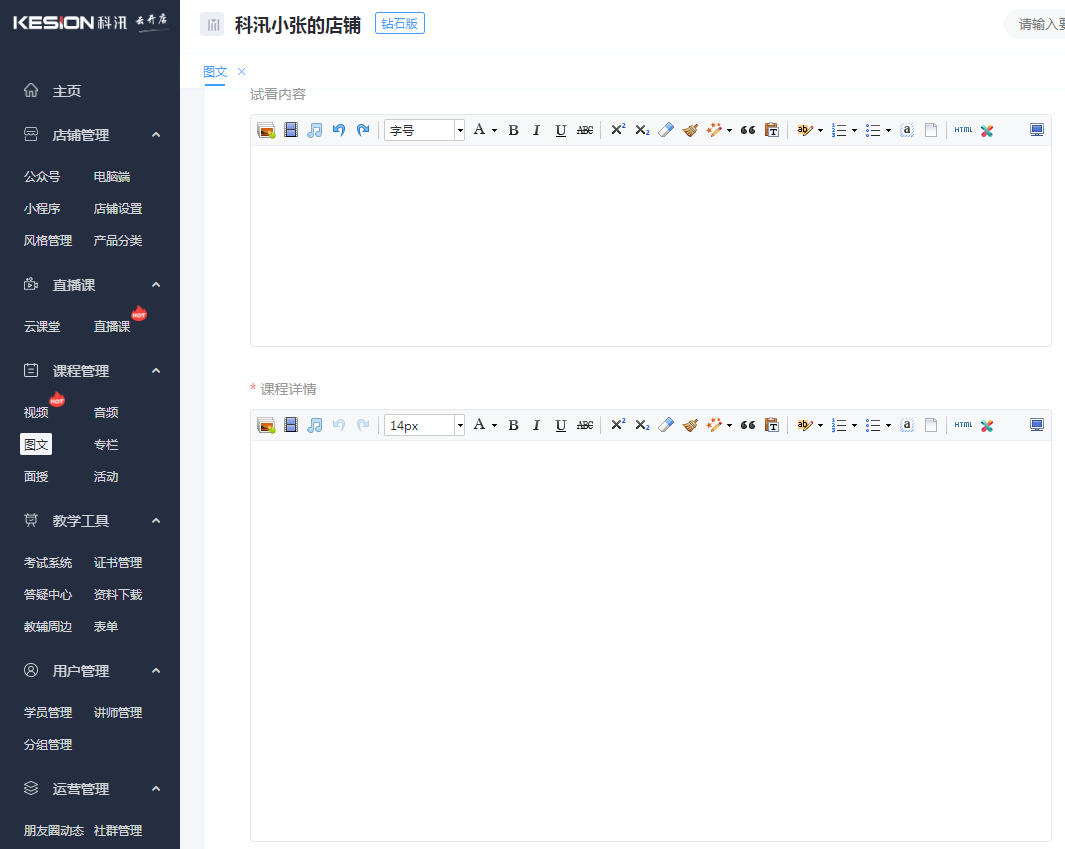
Task: Switch to the 图文 tab
Action: coord(215,72)
